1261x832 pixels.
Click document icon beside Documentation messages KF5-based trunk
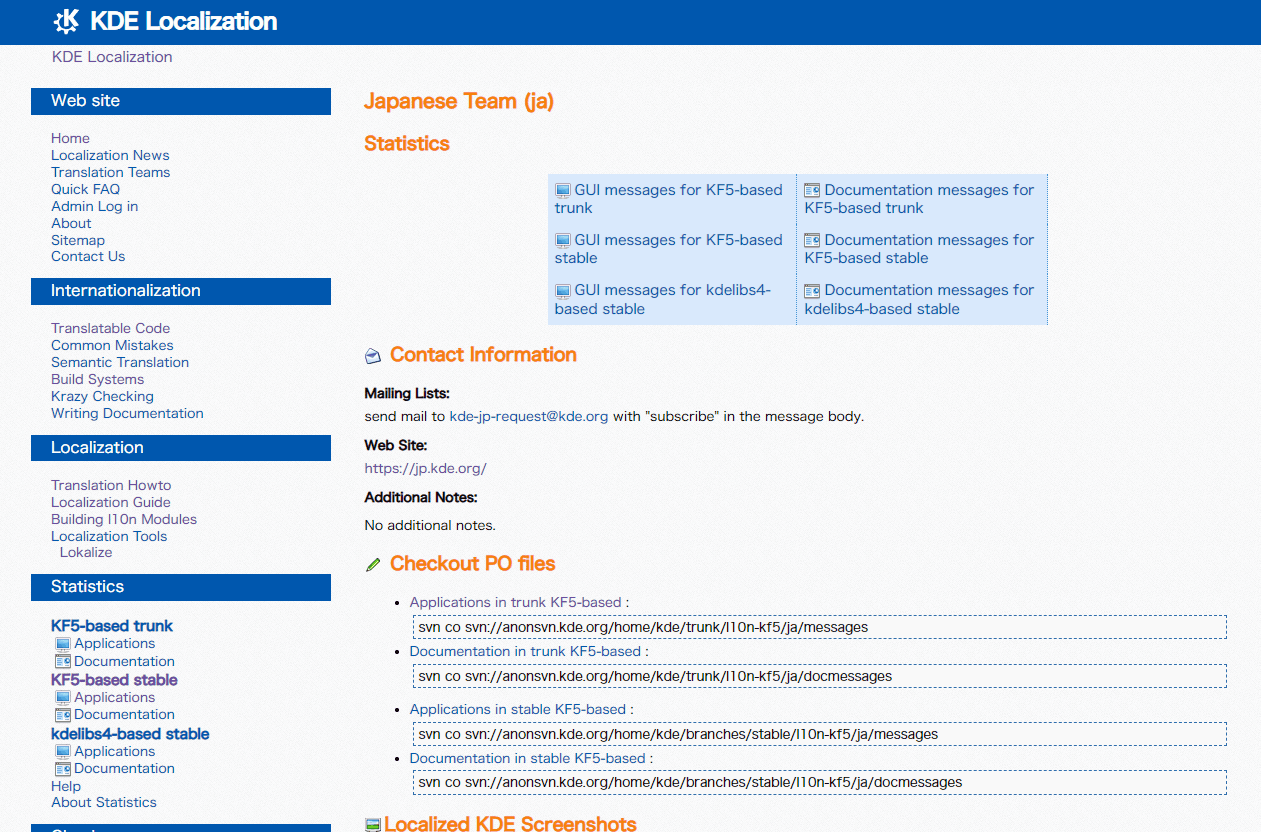click(x=812, y=190)
